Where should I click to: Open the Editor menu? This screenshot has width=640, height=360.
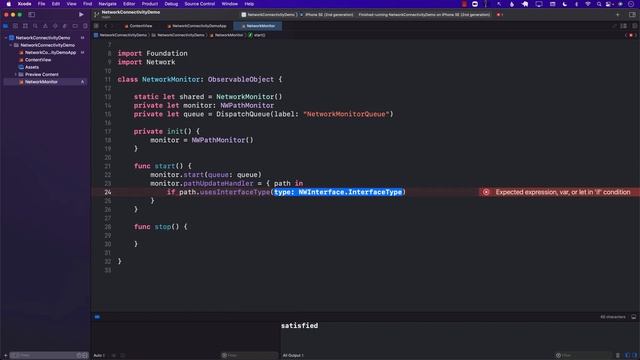pos(129,4)
